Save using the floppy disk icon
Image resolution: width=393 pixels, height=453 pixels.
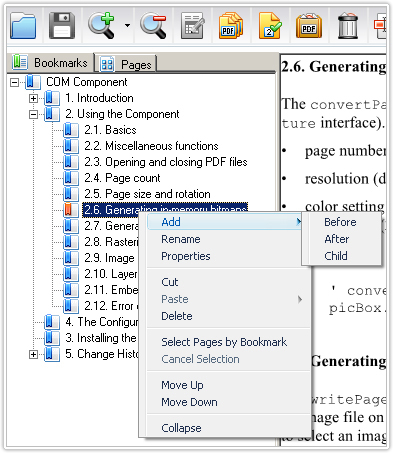pos(62,25)
